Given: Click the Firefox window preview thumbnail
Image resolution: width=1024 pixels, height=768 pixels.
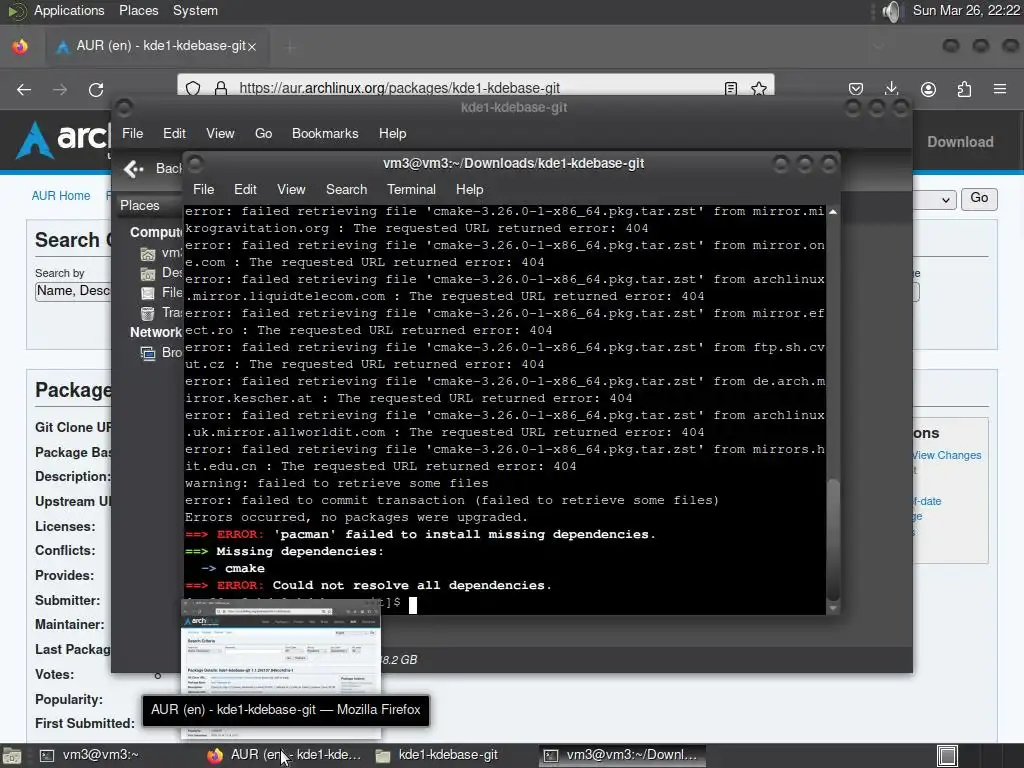Looking at the screenshot, I should 281,669.
